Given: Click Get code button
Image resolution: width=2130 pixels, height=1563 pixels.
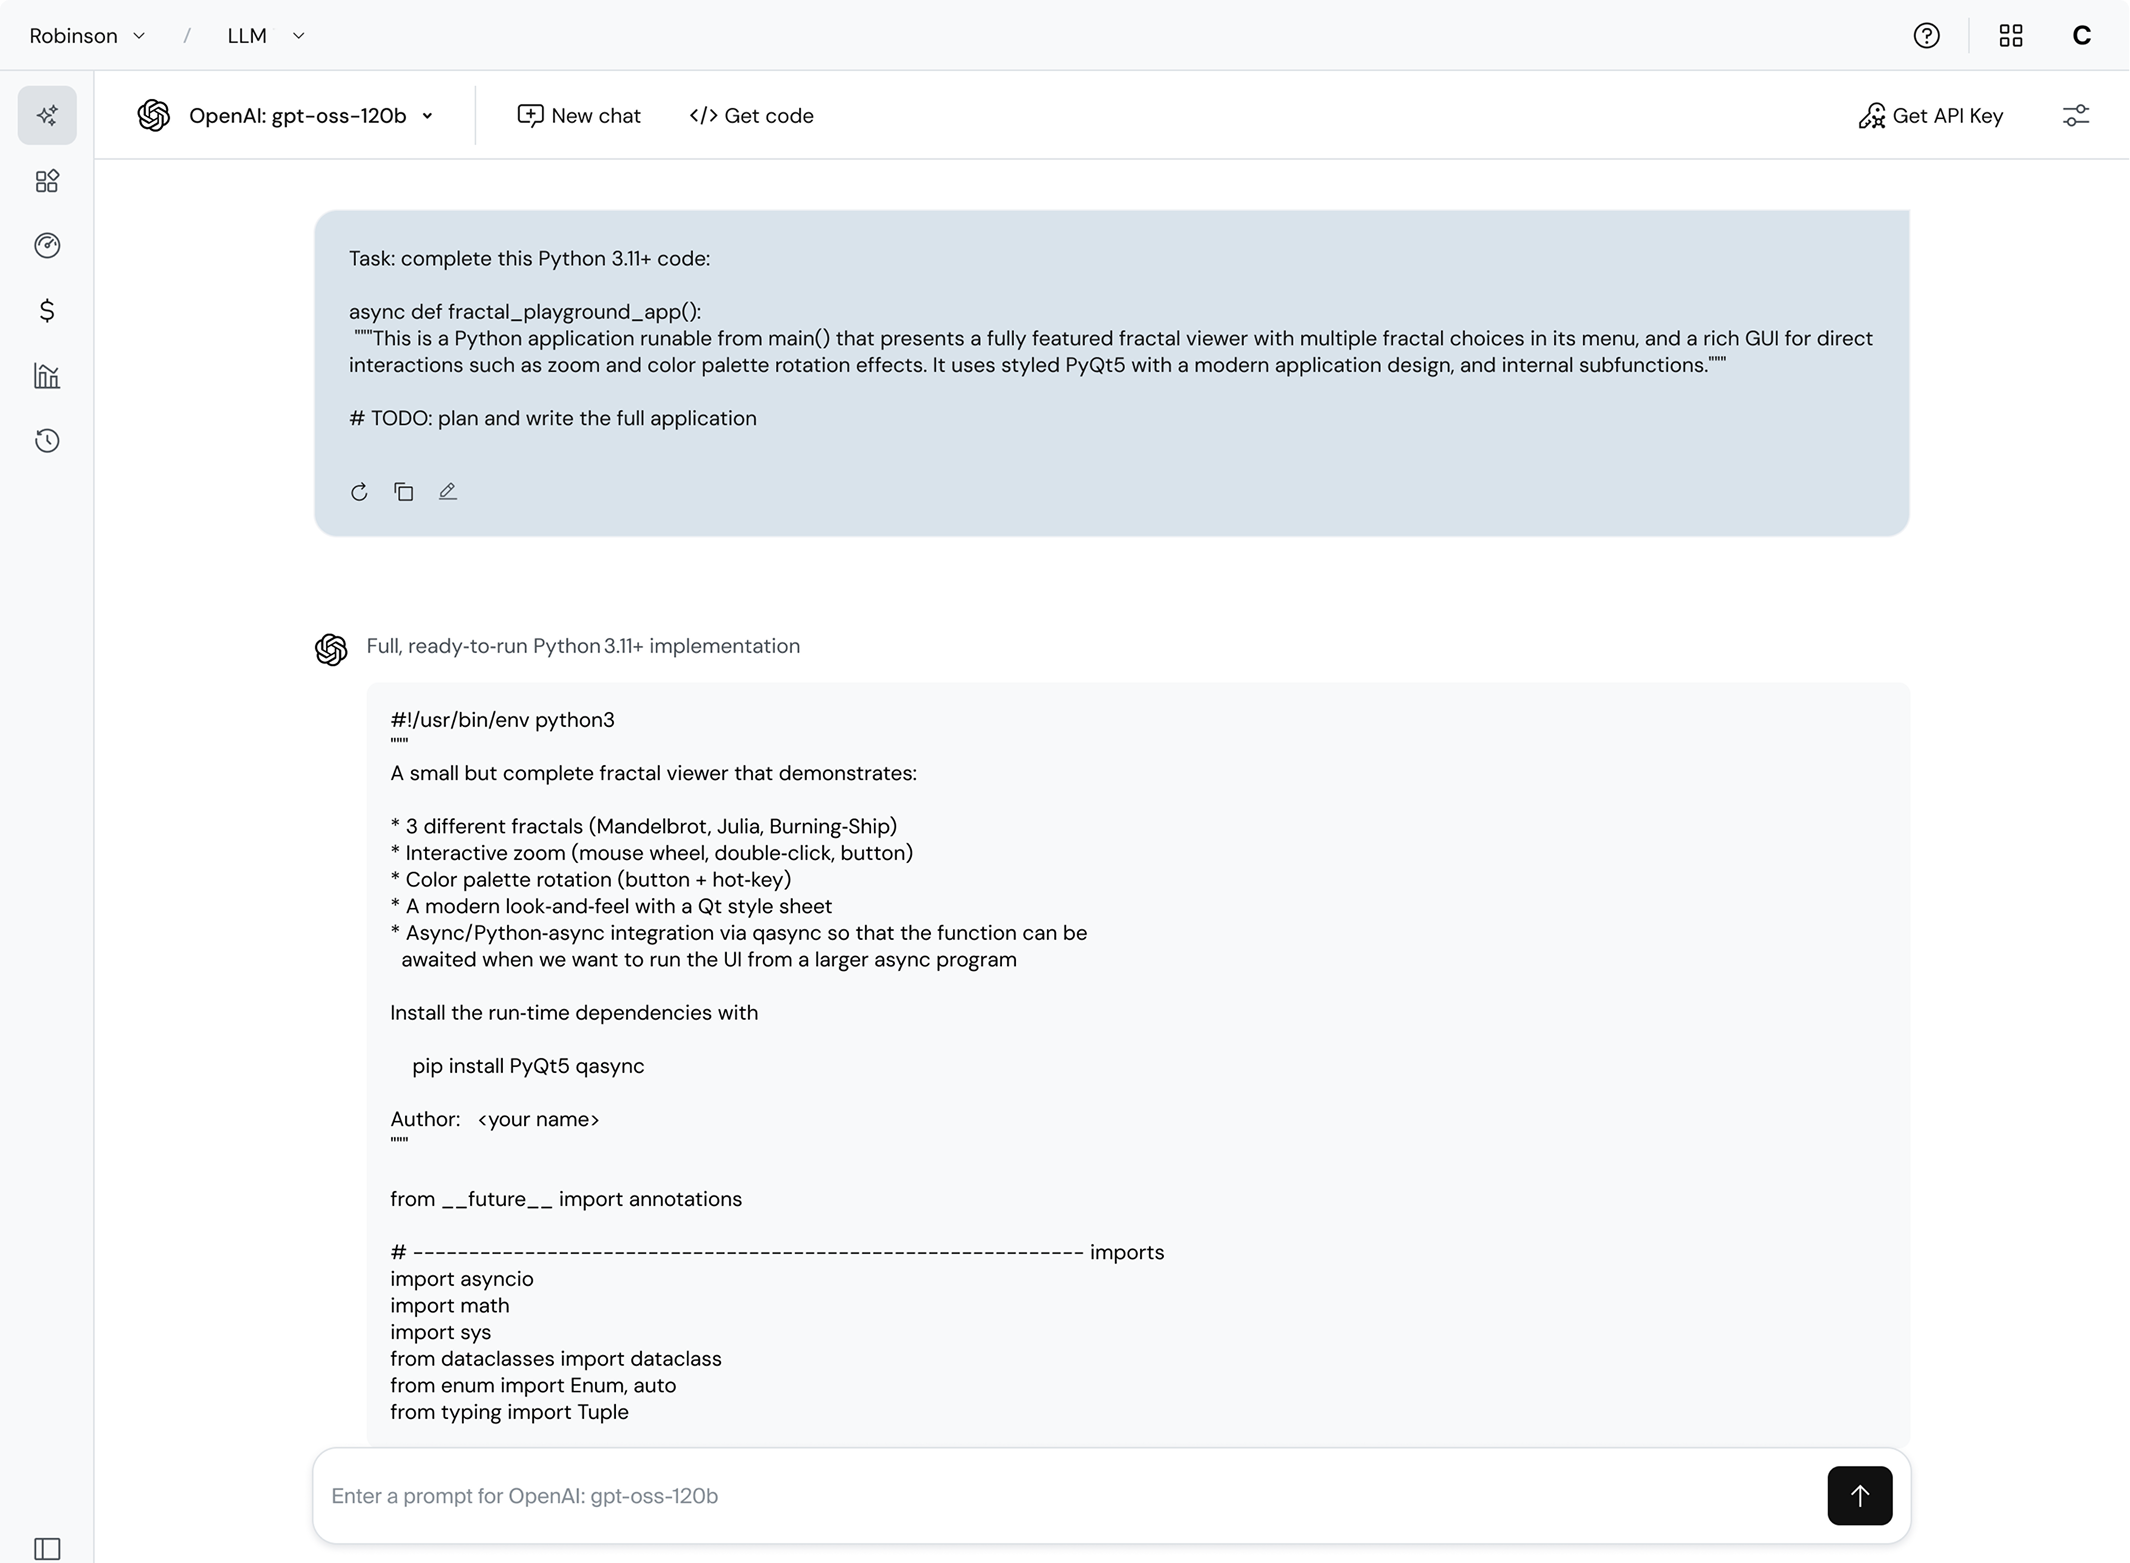Looking at the screenshot, I should [x=751, y=116].
